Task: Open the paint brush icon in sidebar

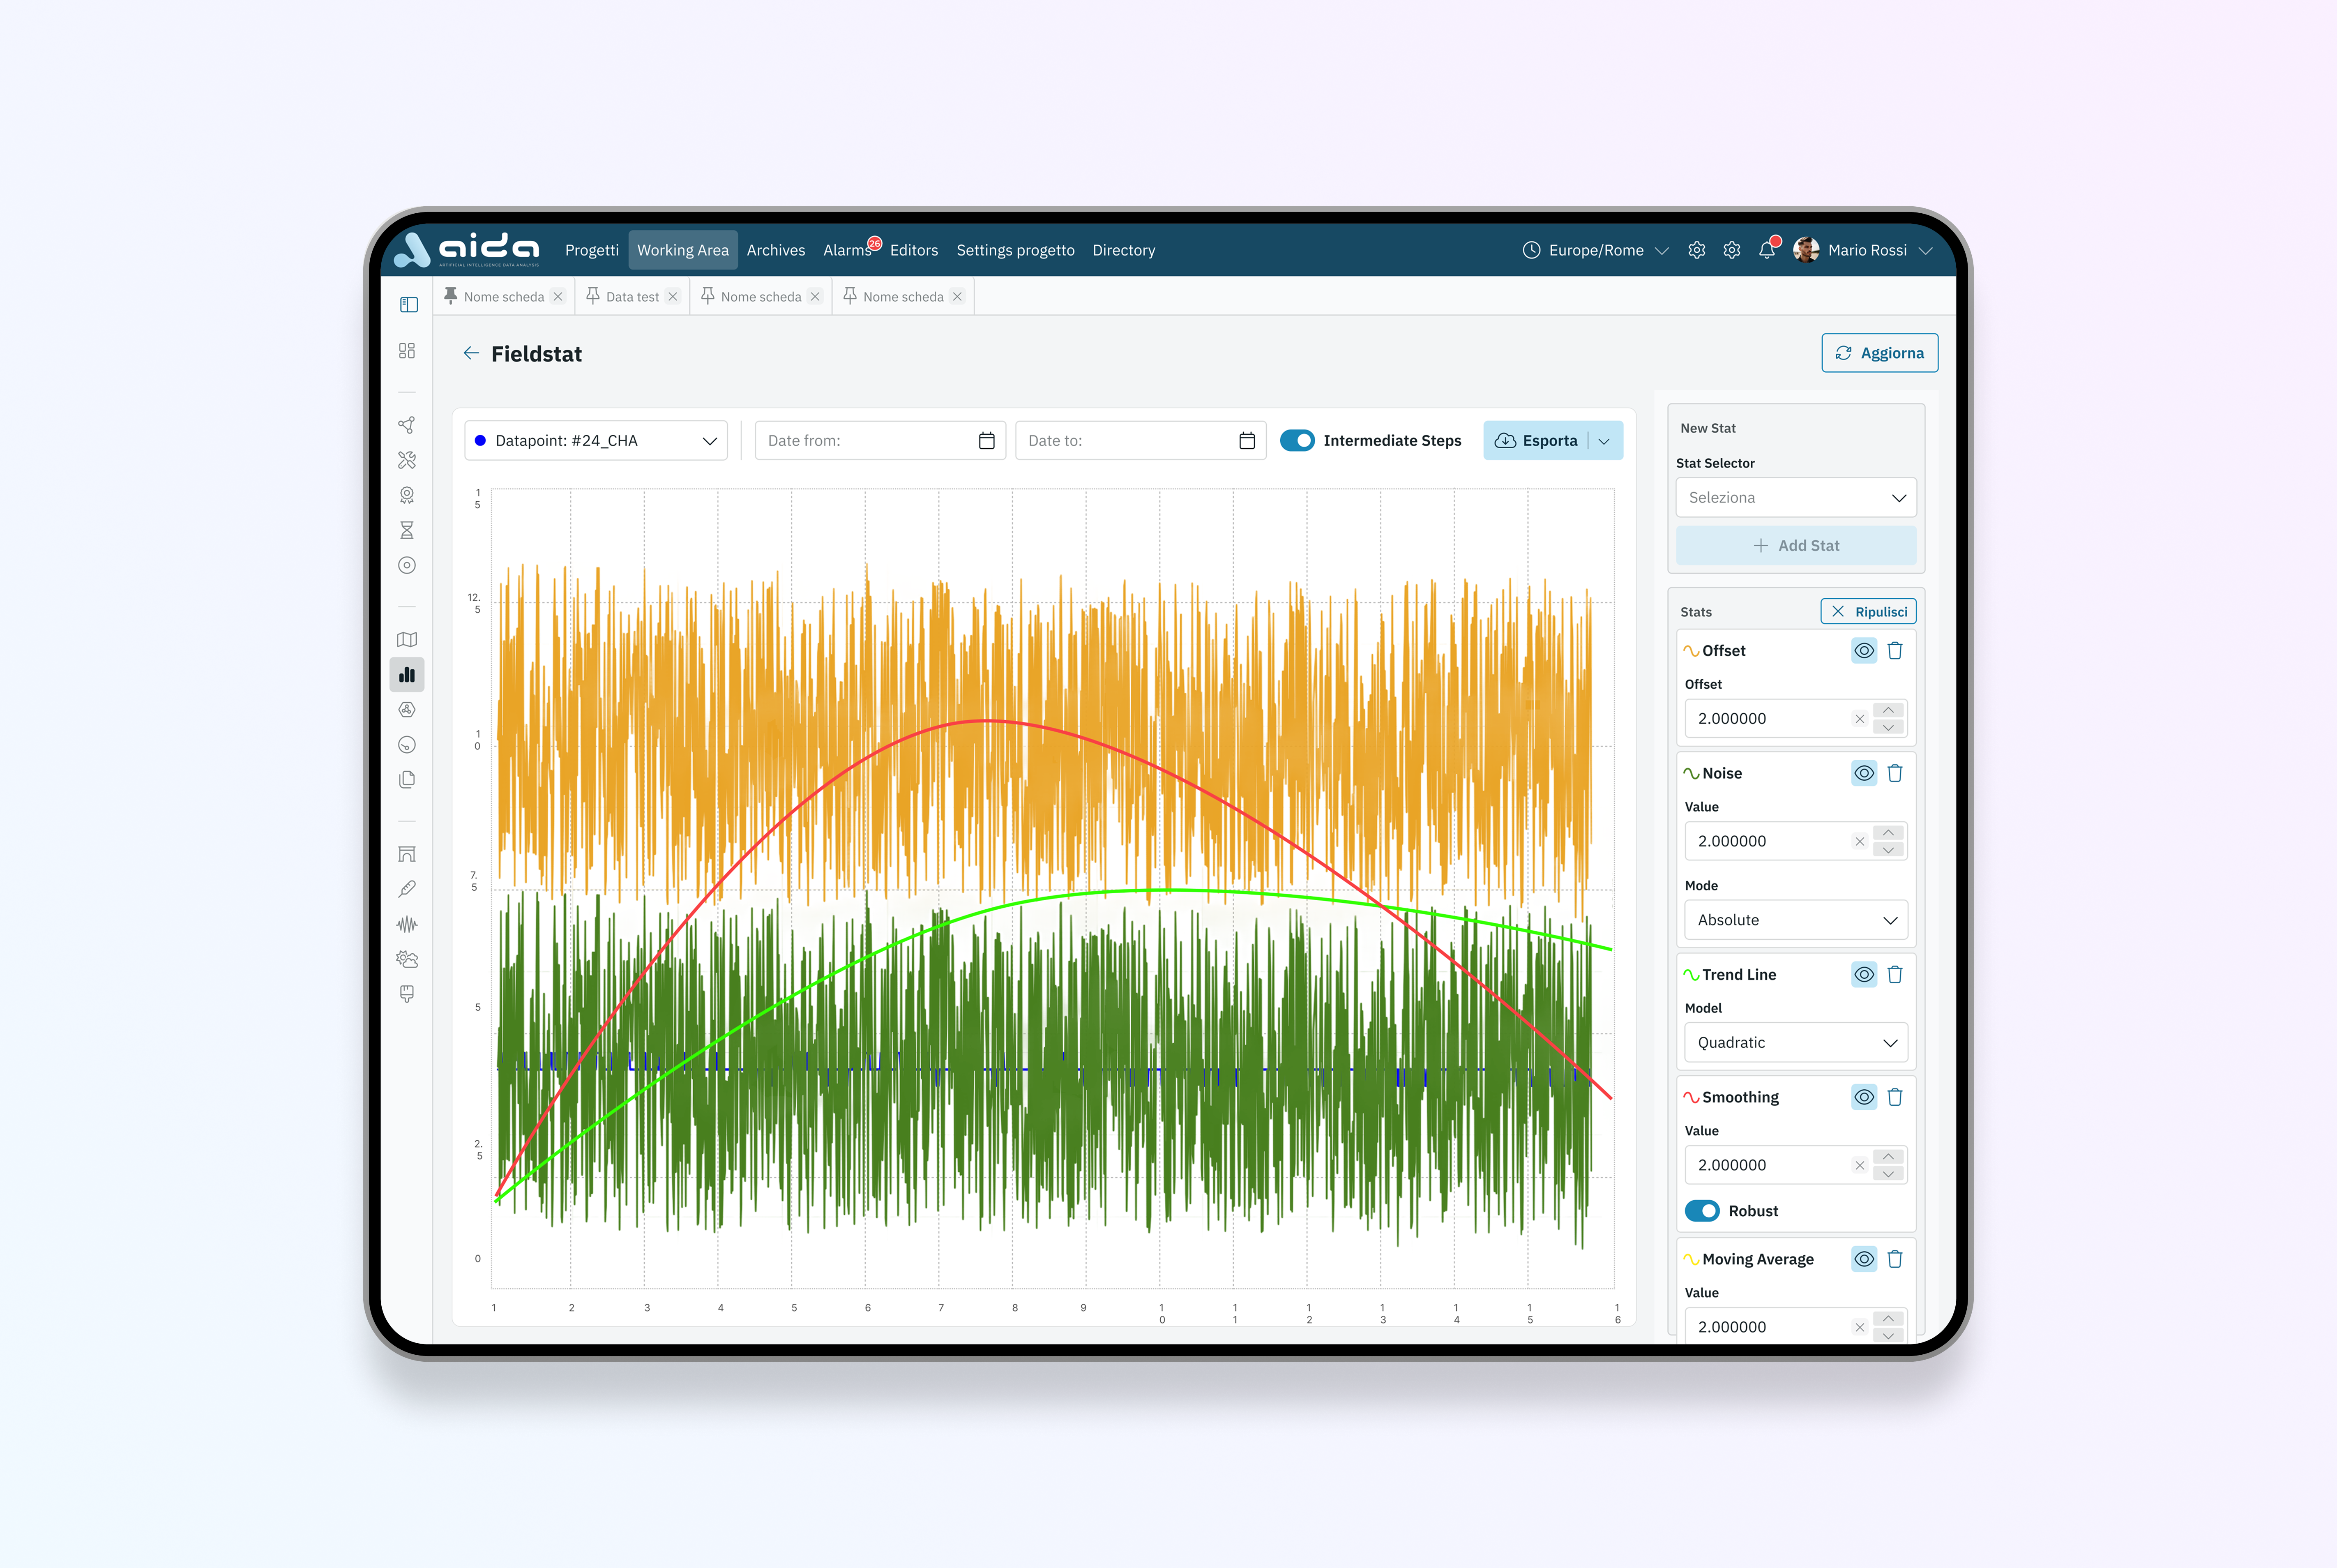Action: point(407,994)
